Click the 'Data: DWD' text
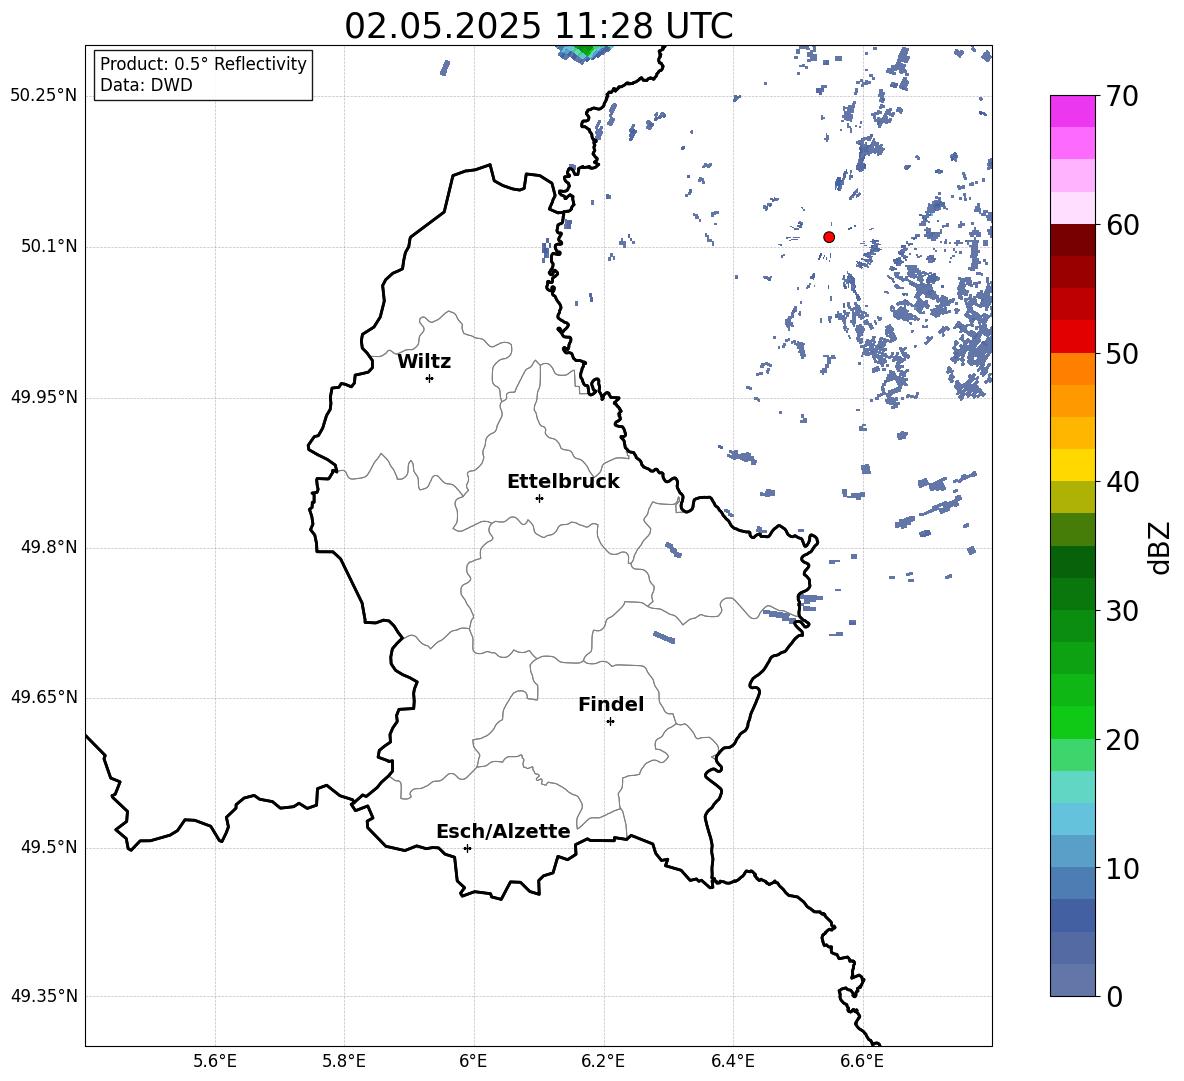This screenshot has height=1081, width=1184. [x=146, y=85]
